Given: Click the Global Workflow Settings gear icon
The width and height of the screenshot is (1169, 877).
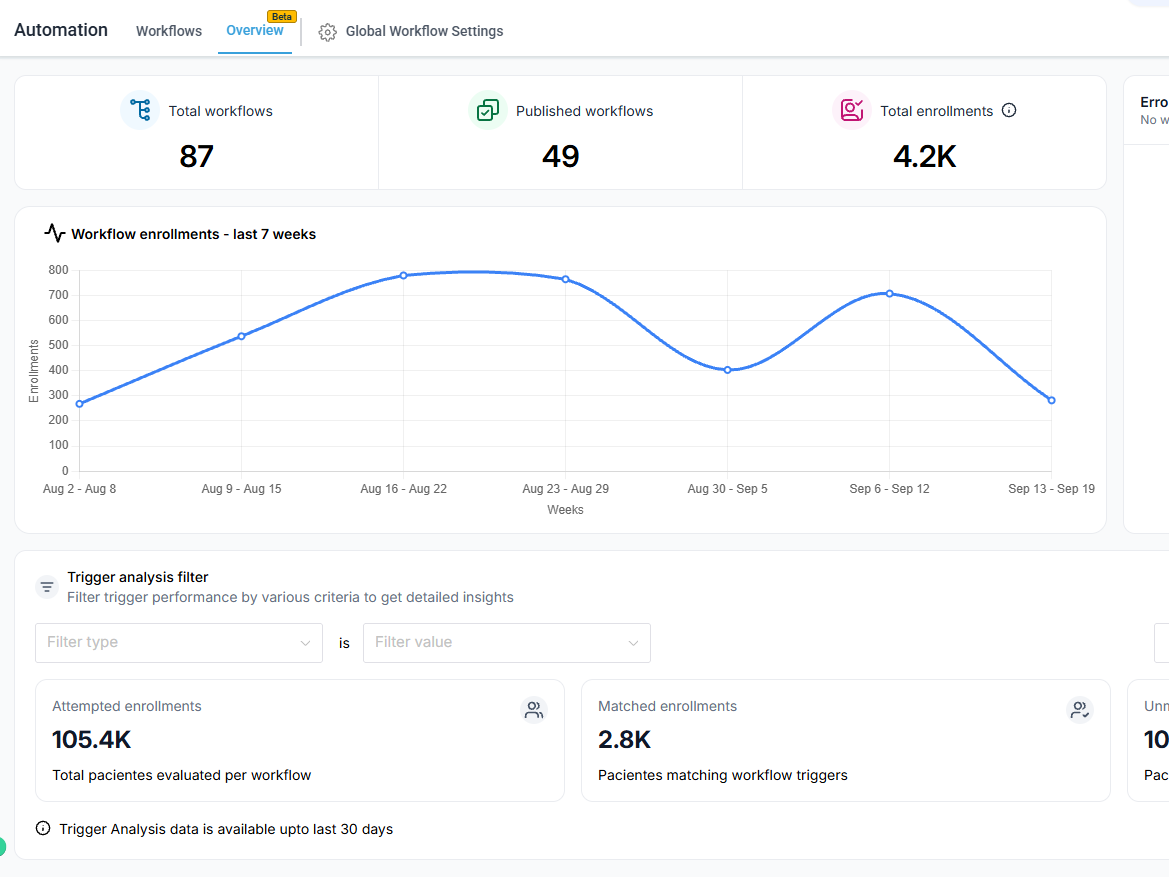Looking at the screenshot, I should [x=327, y=32].
